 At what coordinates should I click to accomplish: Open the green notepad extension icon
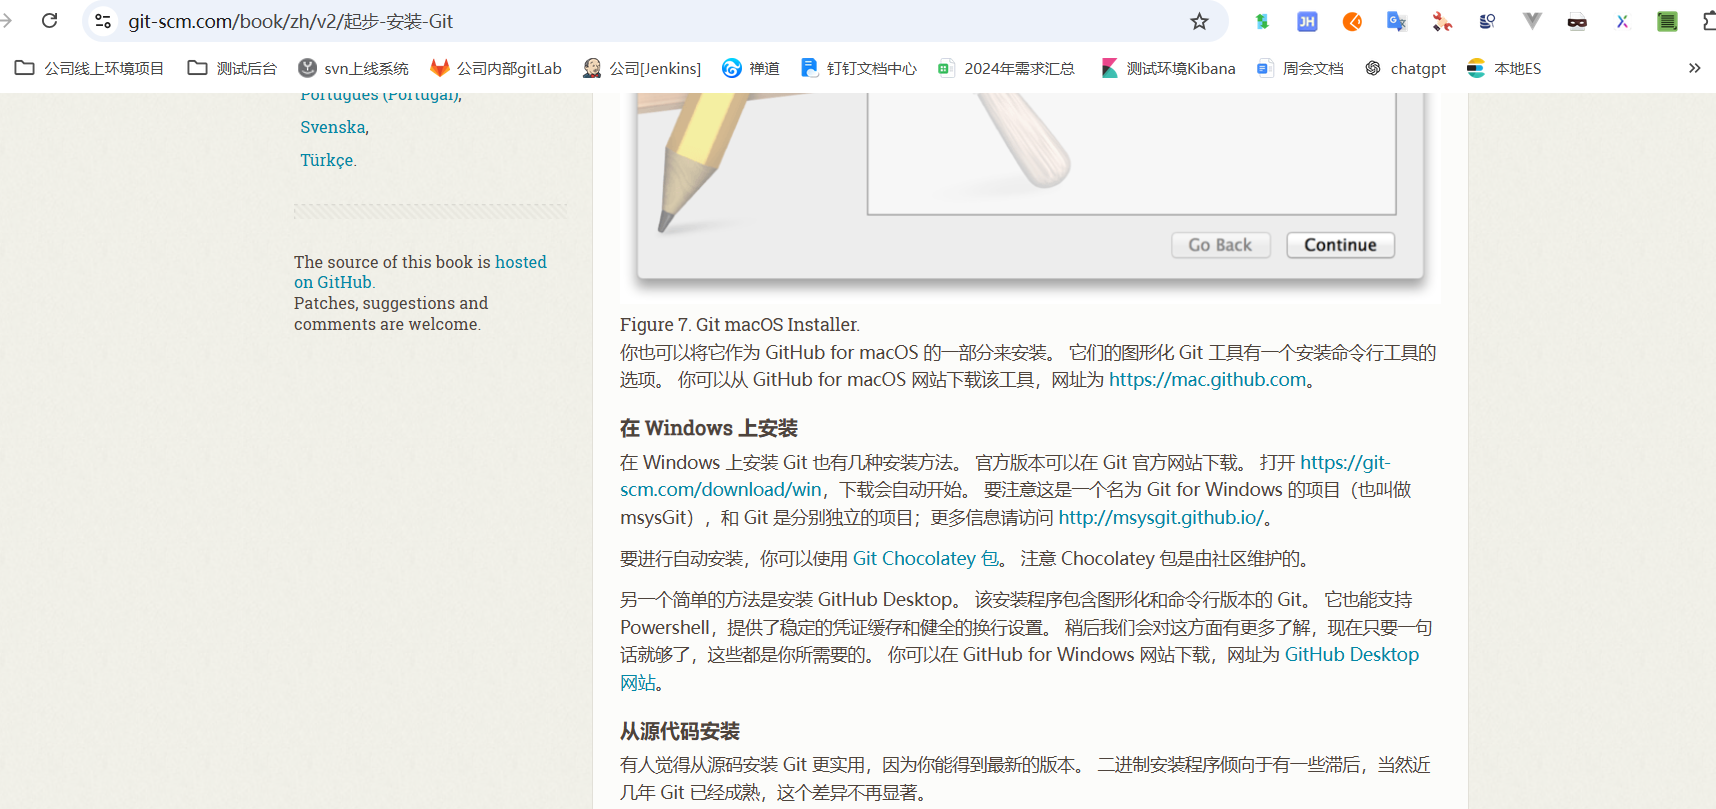coord(1667,21)
